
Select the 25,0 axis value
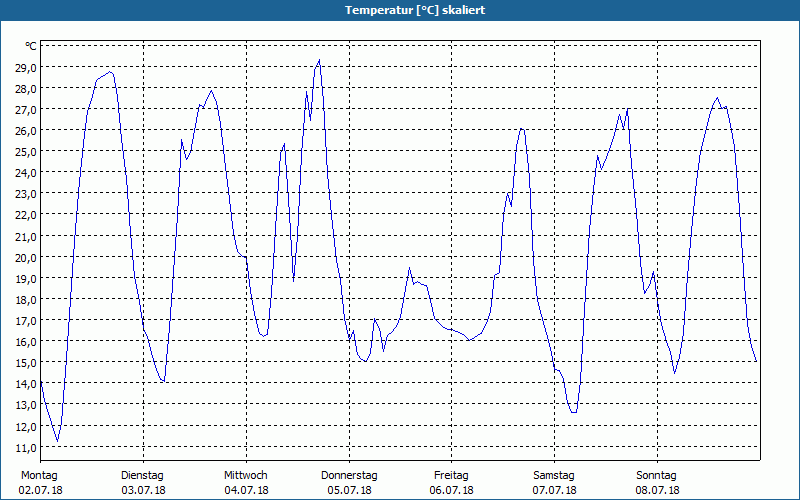tap(26, 152)
